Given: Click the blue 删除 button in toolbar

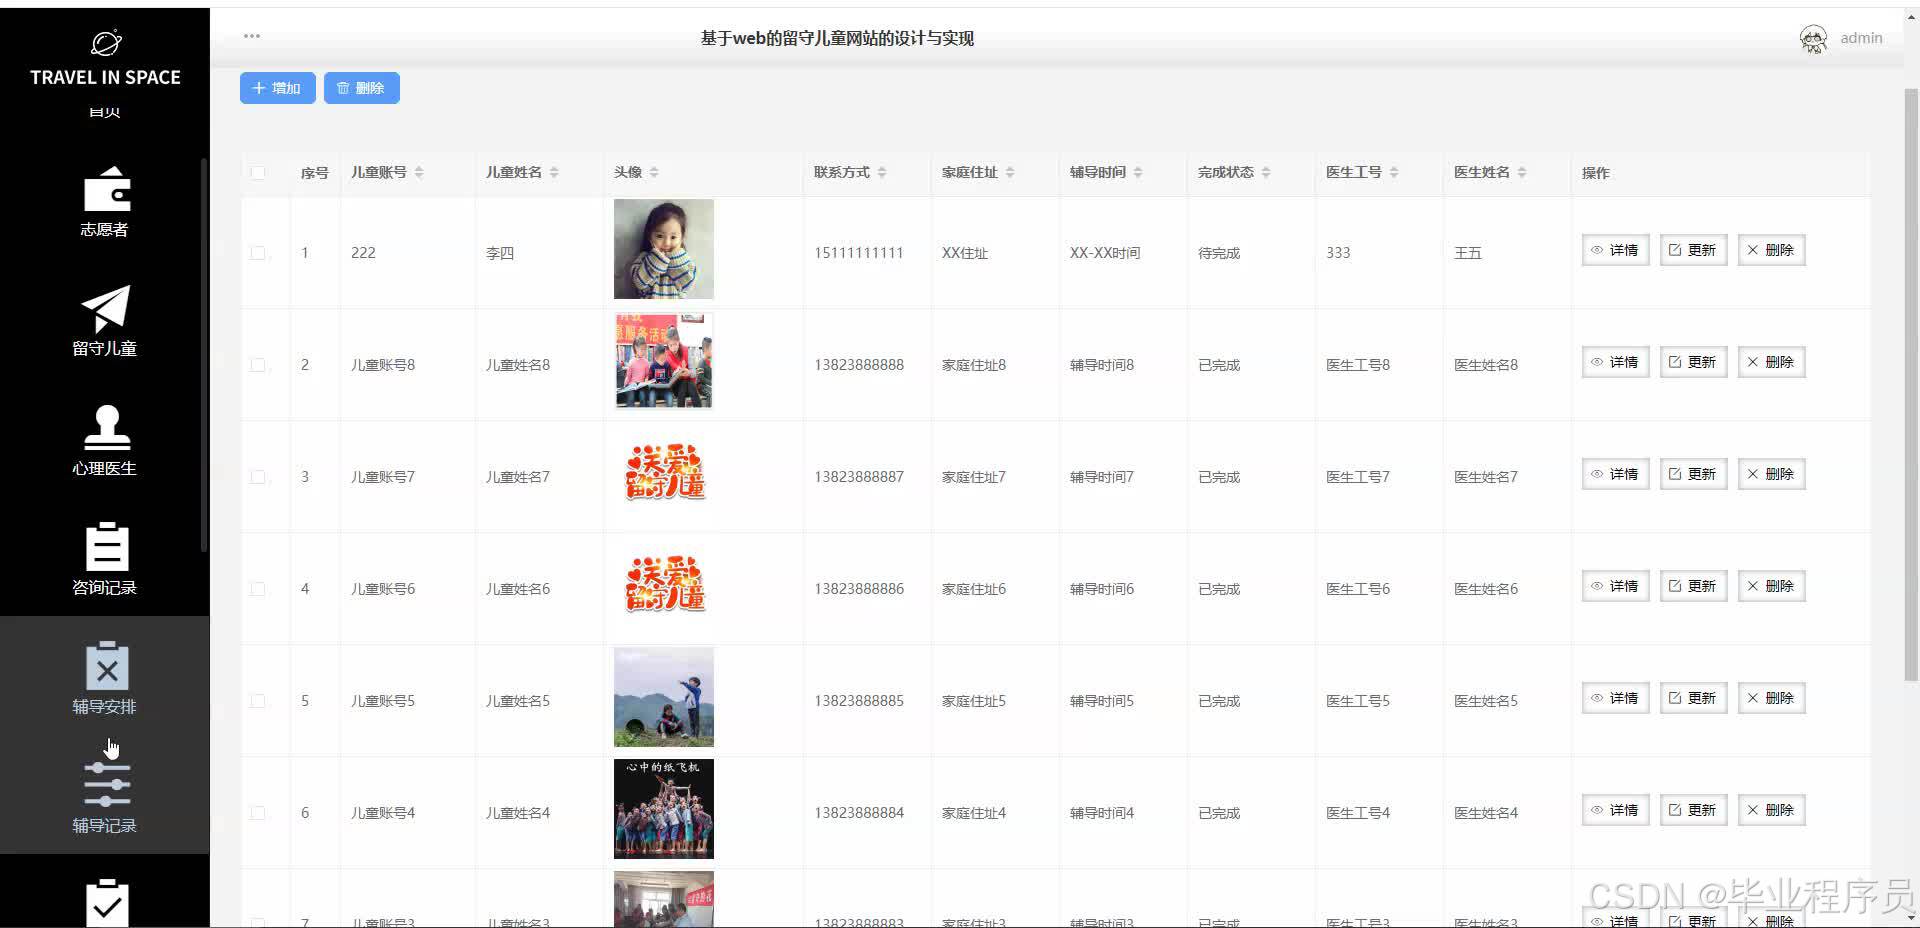Looking at the screenshot, I should (x=362, y=88).
